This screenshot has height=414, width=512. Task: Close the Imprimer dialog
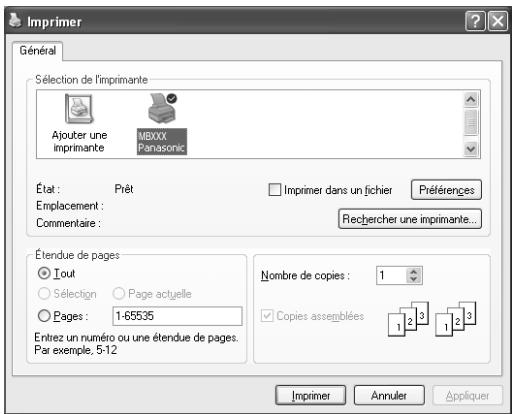tap(498, 22)
